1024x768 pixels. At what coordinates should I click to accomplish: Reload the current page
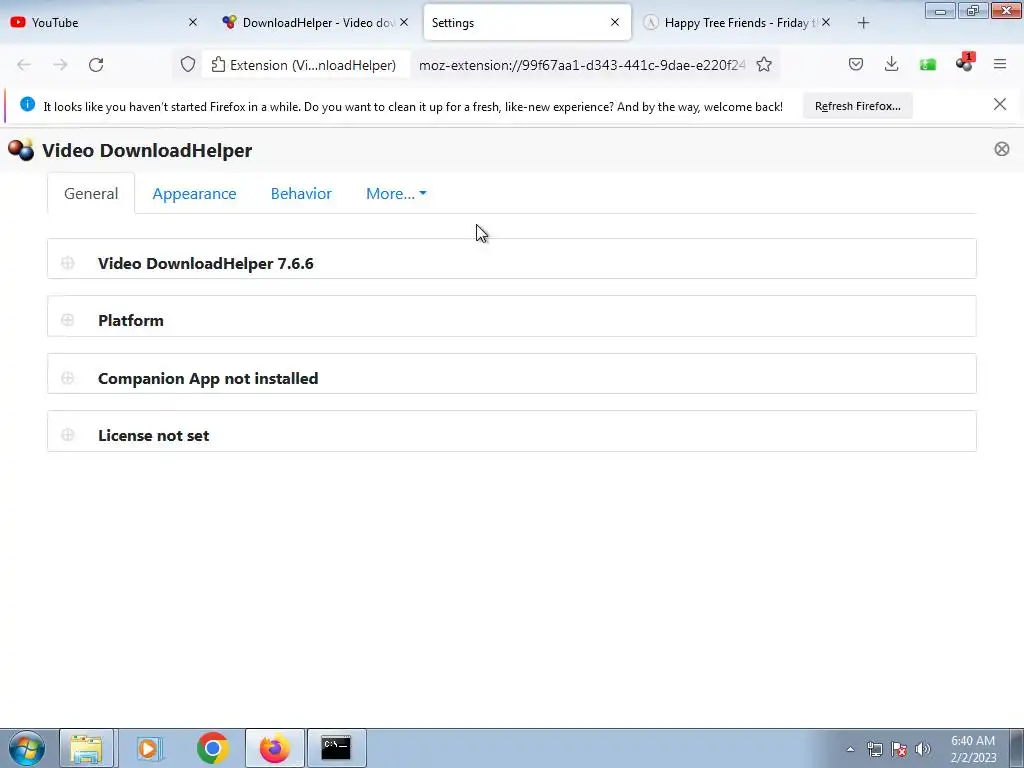point(96,65)
